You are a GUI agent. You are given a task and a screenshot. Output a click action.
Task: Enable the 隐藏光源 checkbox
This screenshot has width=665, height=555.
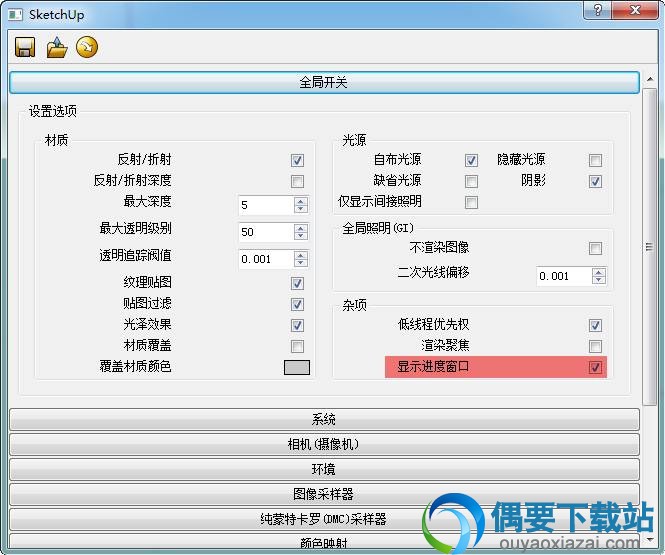click(x=595, y=160)
